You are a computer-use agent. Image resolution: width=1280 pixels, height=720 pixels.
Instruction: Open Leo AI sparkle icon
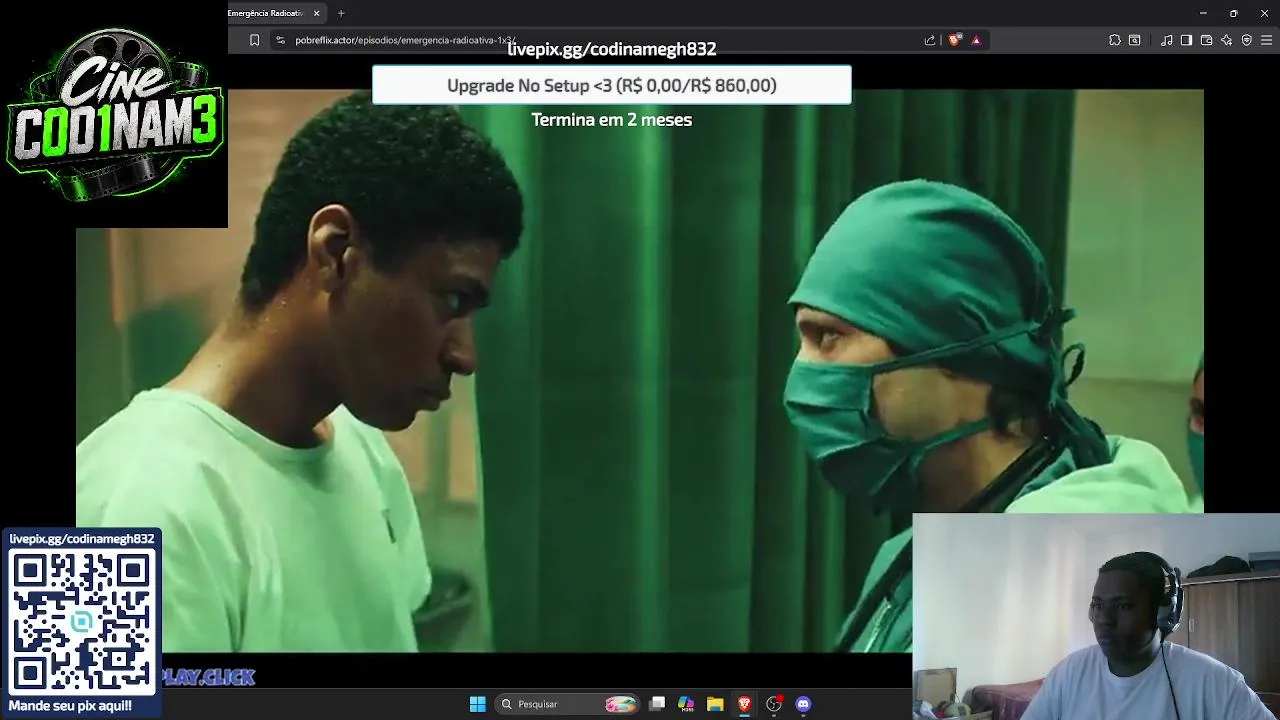point(1227,40)
